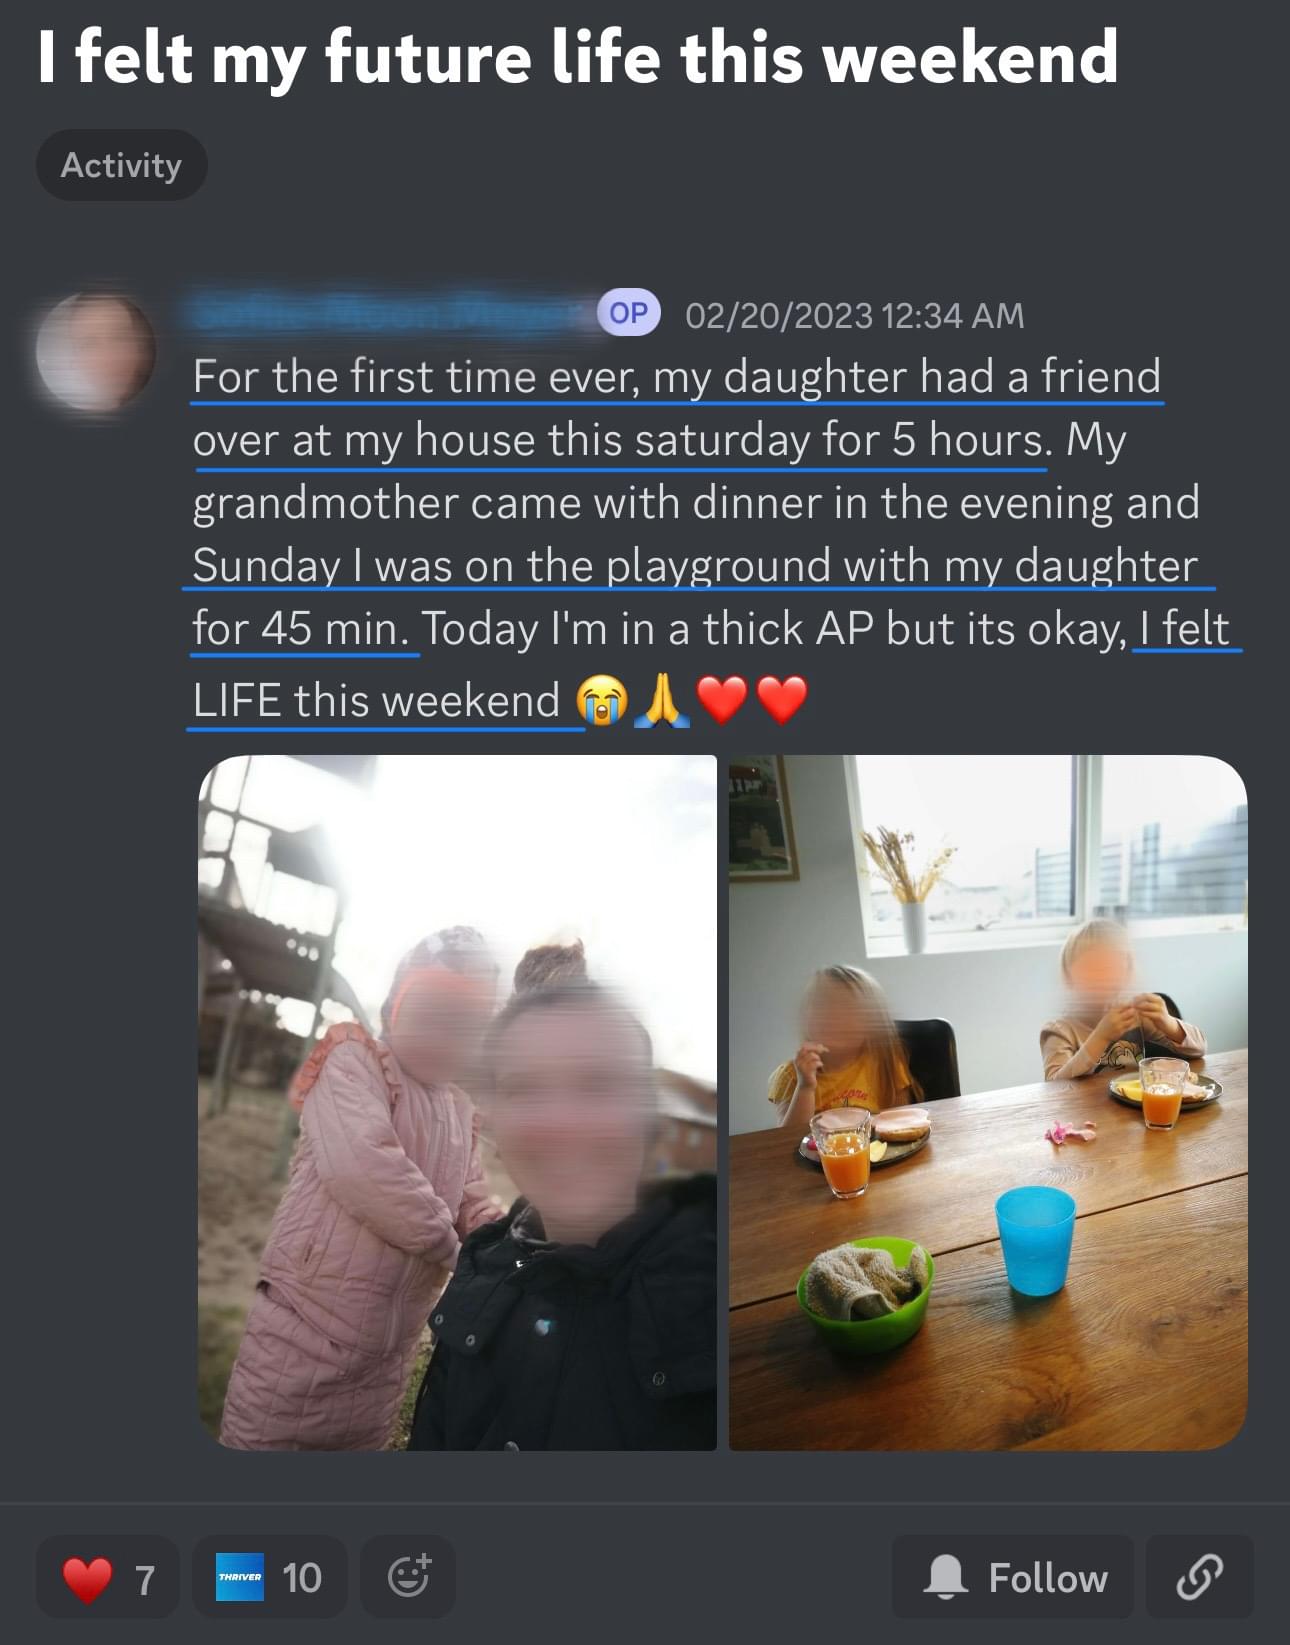Toggle the red heart reaction with 7
This screenshot has height=1645, width=1290.
tap(108, 1578)
